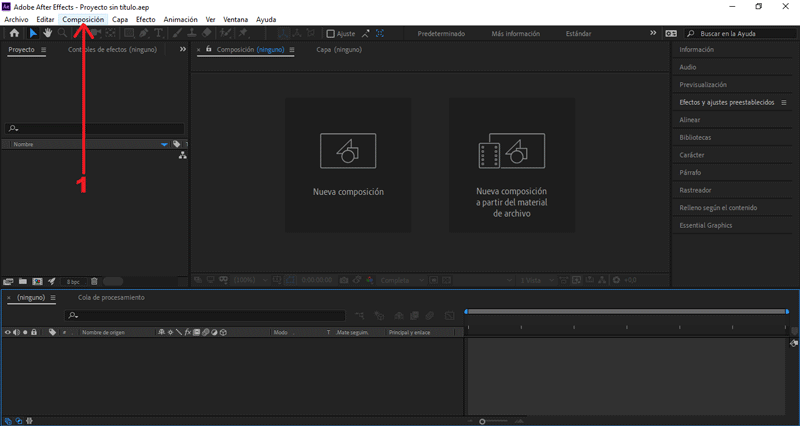Toggle the solo dot column switch
This screenshot has width=800, height=426.
25,332
